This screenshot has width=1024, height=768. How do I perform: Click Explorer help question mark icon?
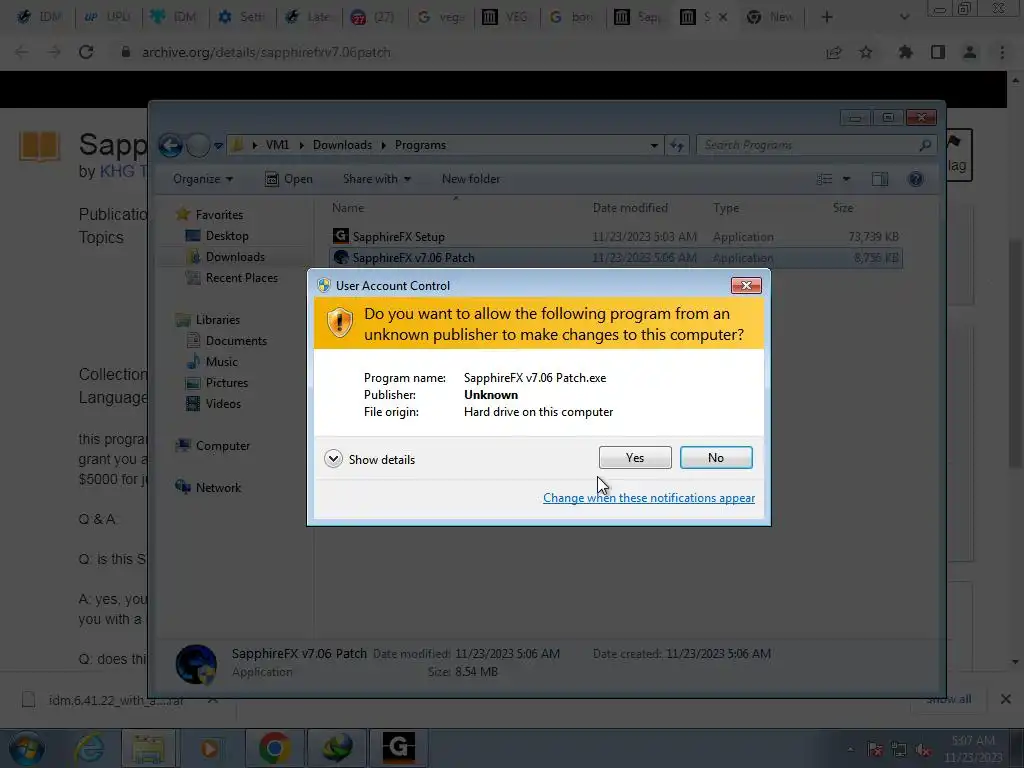coord(916,179)
